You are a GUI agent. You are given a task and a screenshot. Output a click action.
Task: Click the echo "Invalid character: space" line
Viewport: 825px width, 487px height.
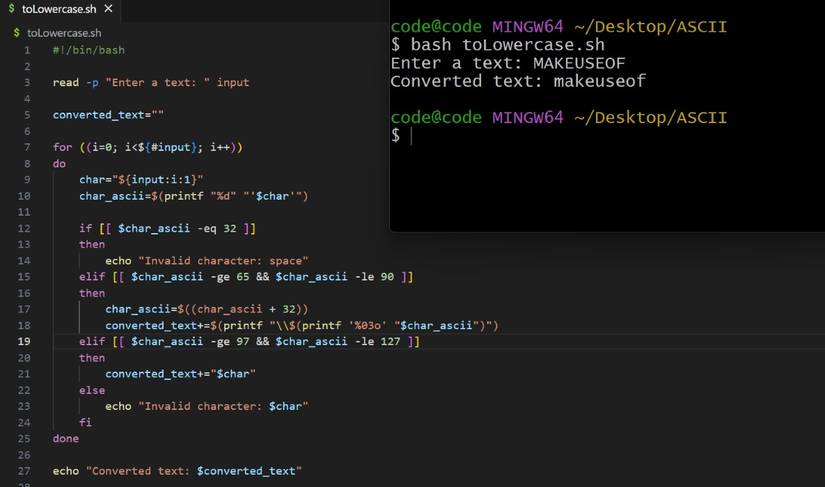(206, 260)
